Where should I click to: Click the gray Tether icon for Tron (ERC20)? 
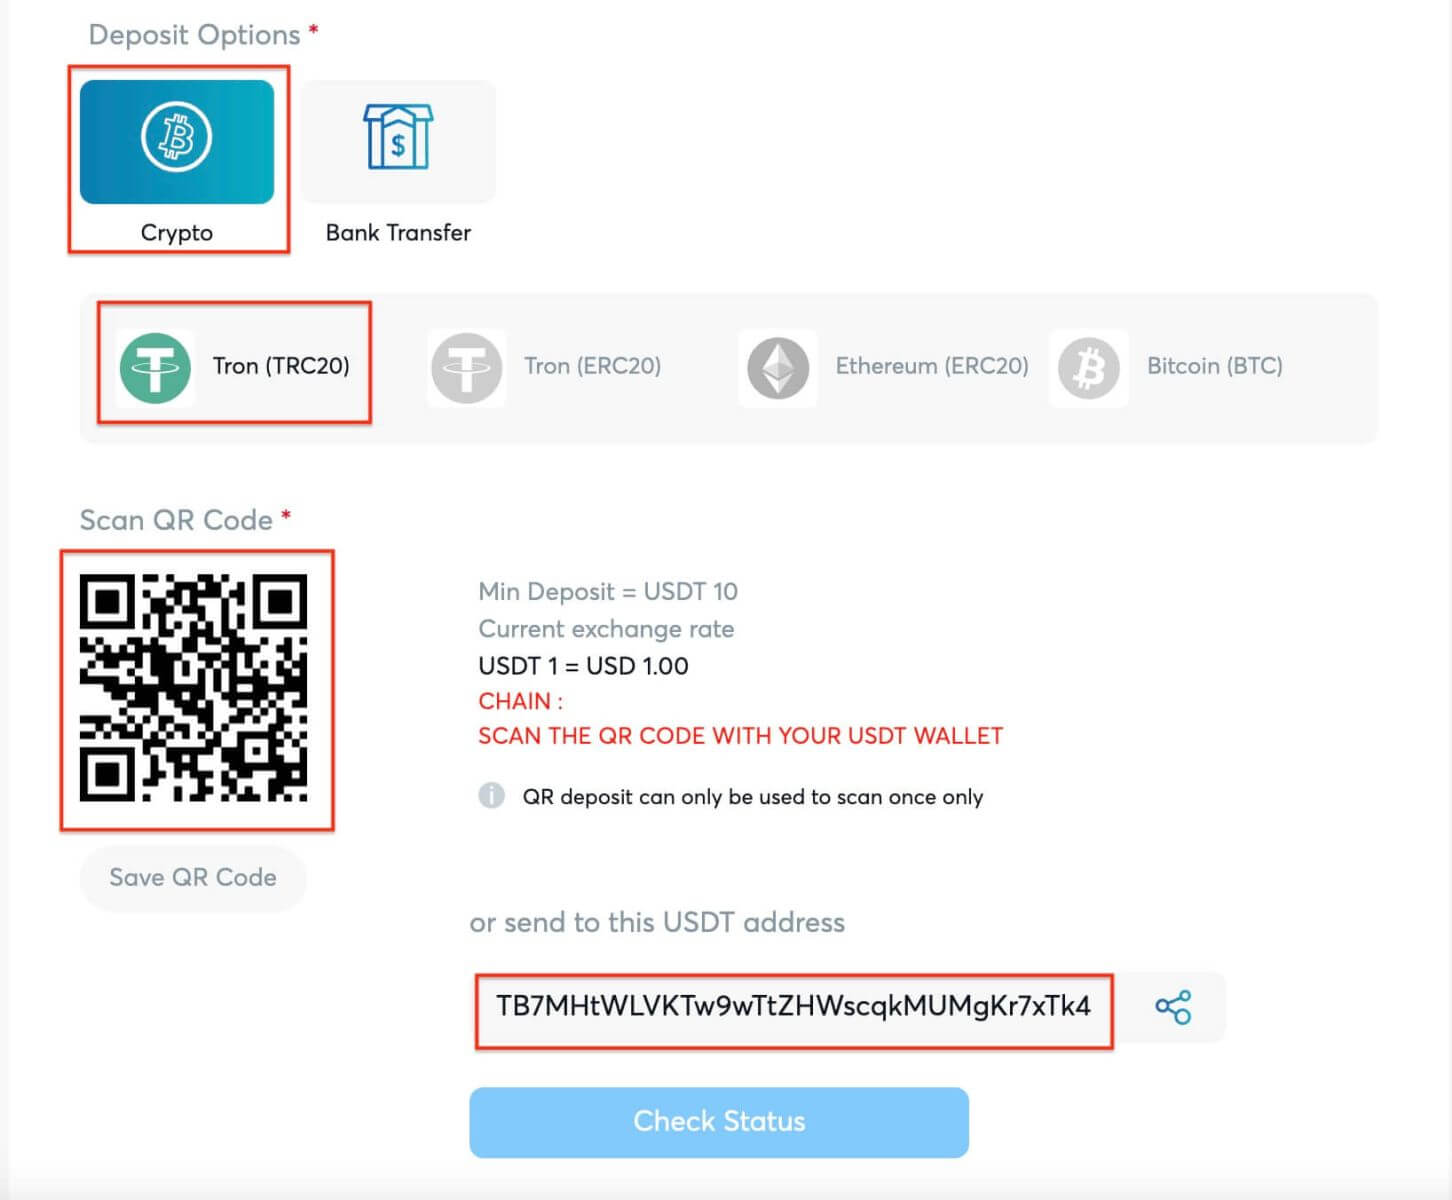[466, 367]
